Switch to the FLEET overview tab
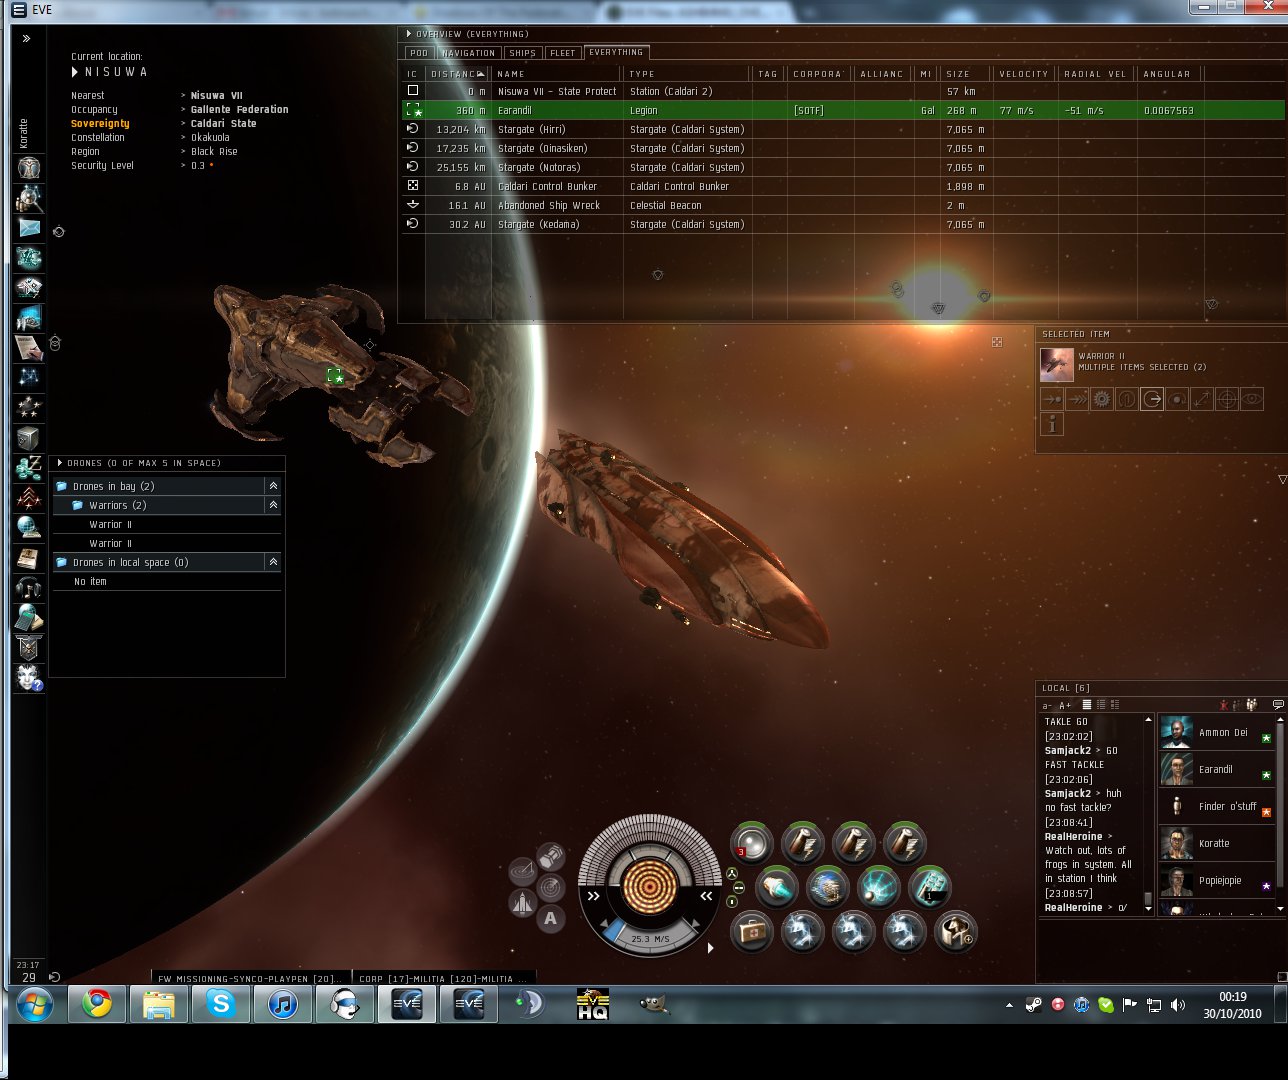Viewport: 1288px width, 1080px height. 563,53
